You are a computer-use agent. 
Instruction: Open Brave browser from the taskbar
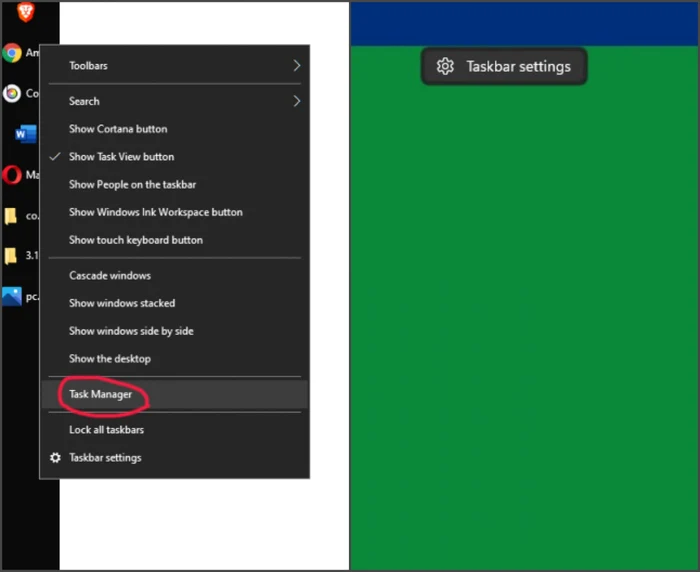(x=25, y=12)
